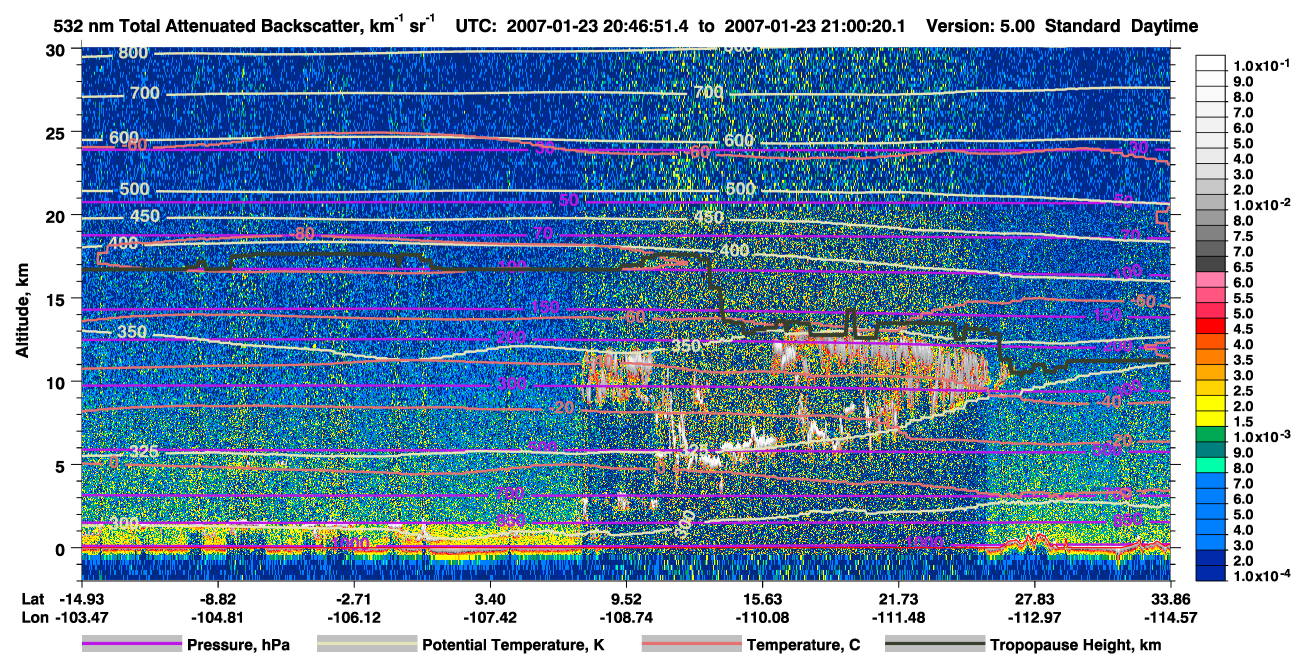Click the '325' potential temperature contour label

click(x=143, y=452)
